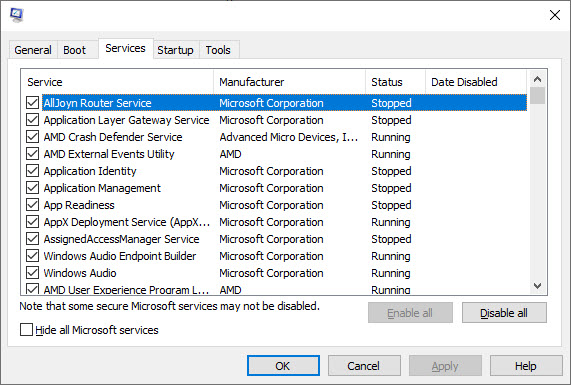This screenshot has width=571, height=385.
Task: Click Stopped status of App Readiness row
Action: pyautogui.click(x=391, y=205)
